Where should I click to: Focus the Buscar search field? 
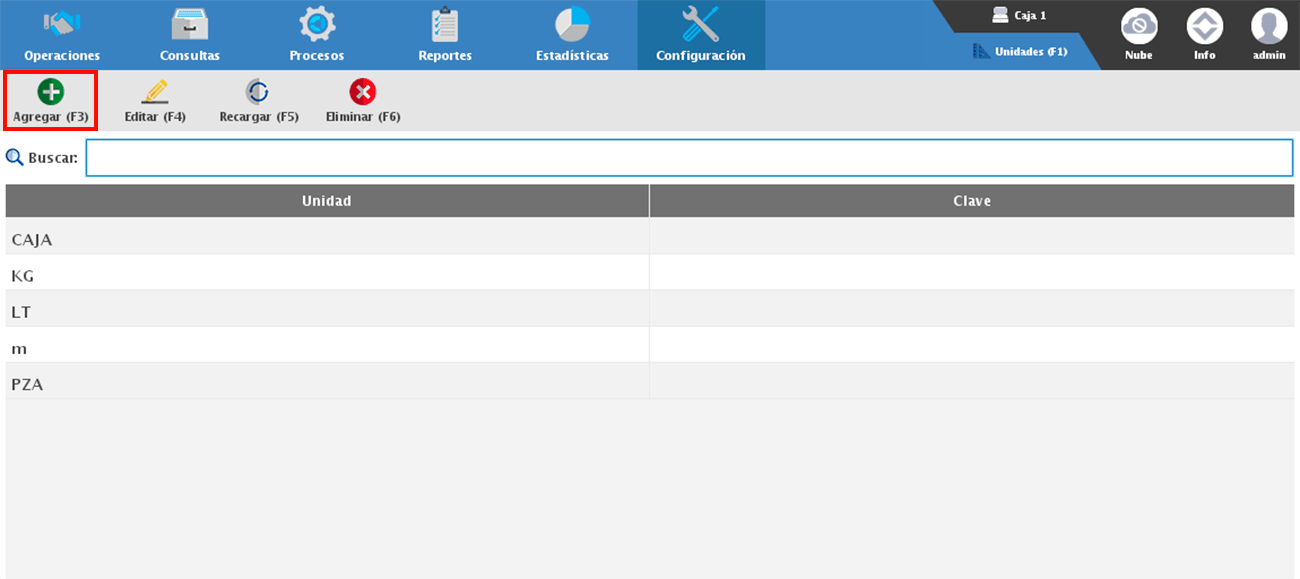coord(689,158)
